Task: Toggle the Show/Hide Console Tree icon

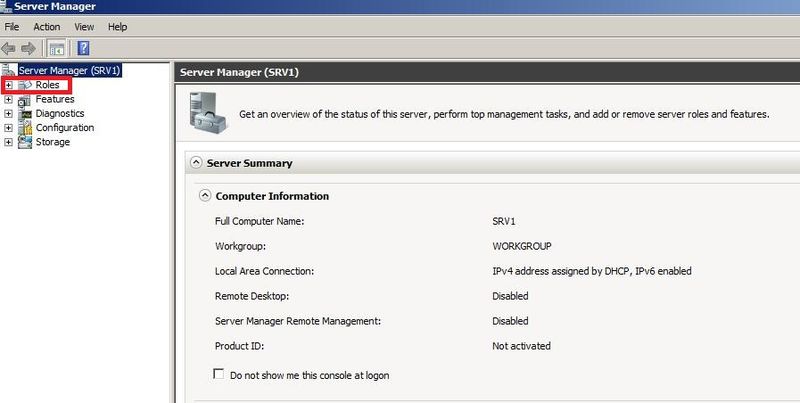Action: point(56,48)
